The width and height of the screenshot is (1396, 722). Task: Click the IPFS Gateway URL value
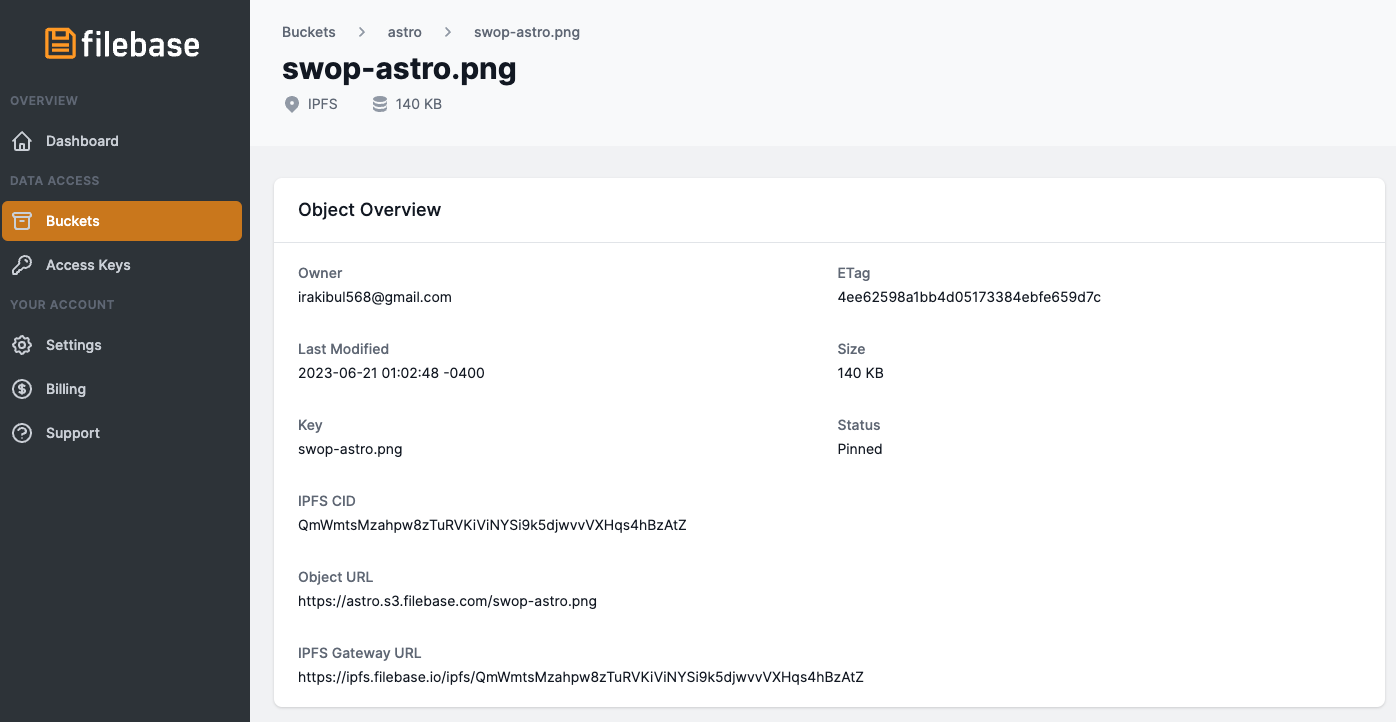[x=581, y=677]
